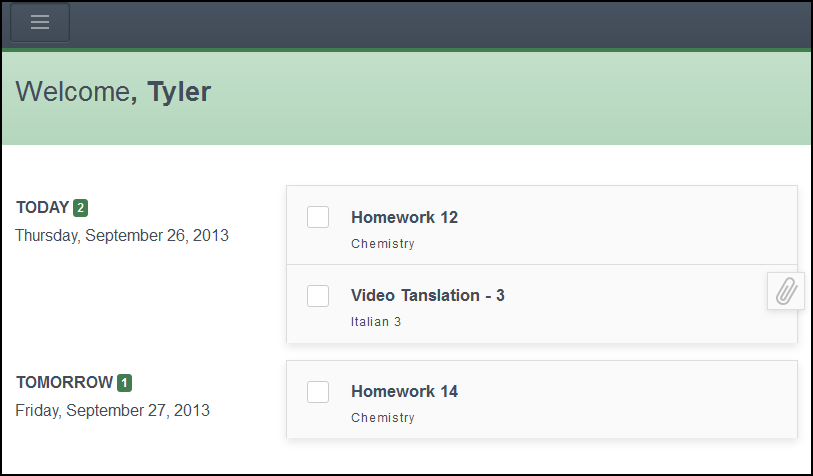Screen dimensions: 813x476
Task: Click the paperclip attachment icon
Action: coord(786,291)
